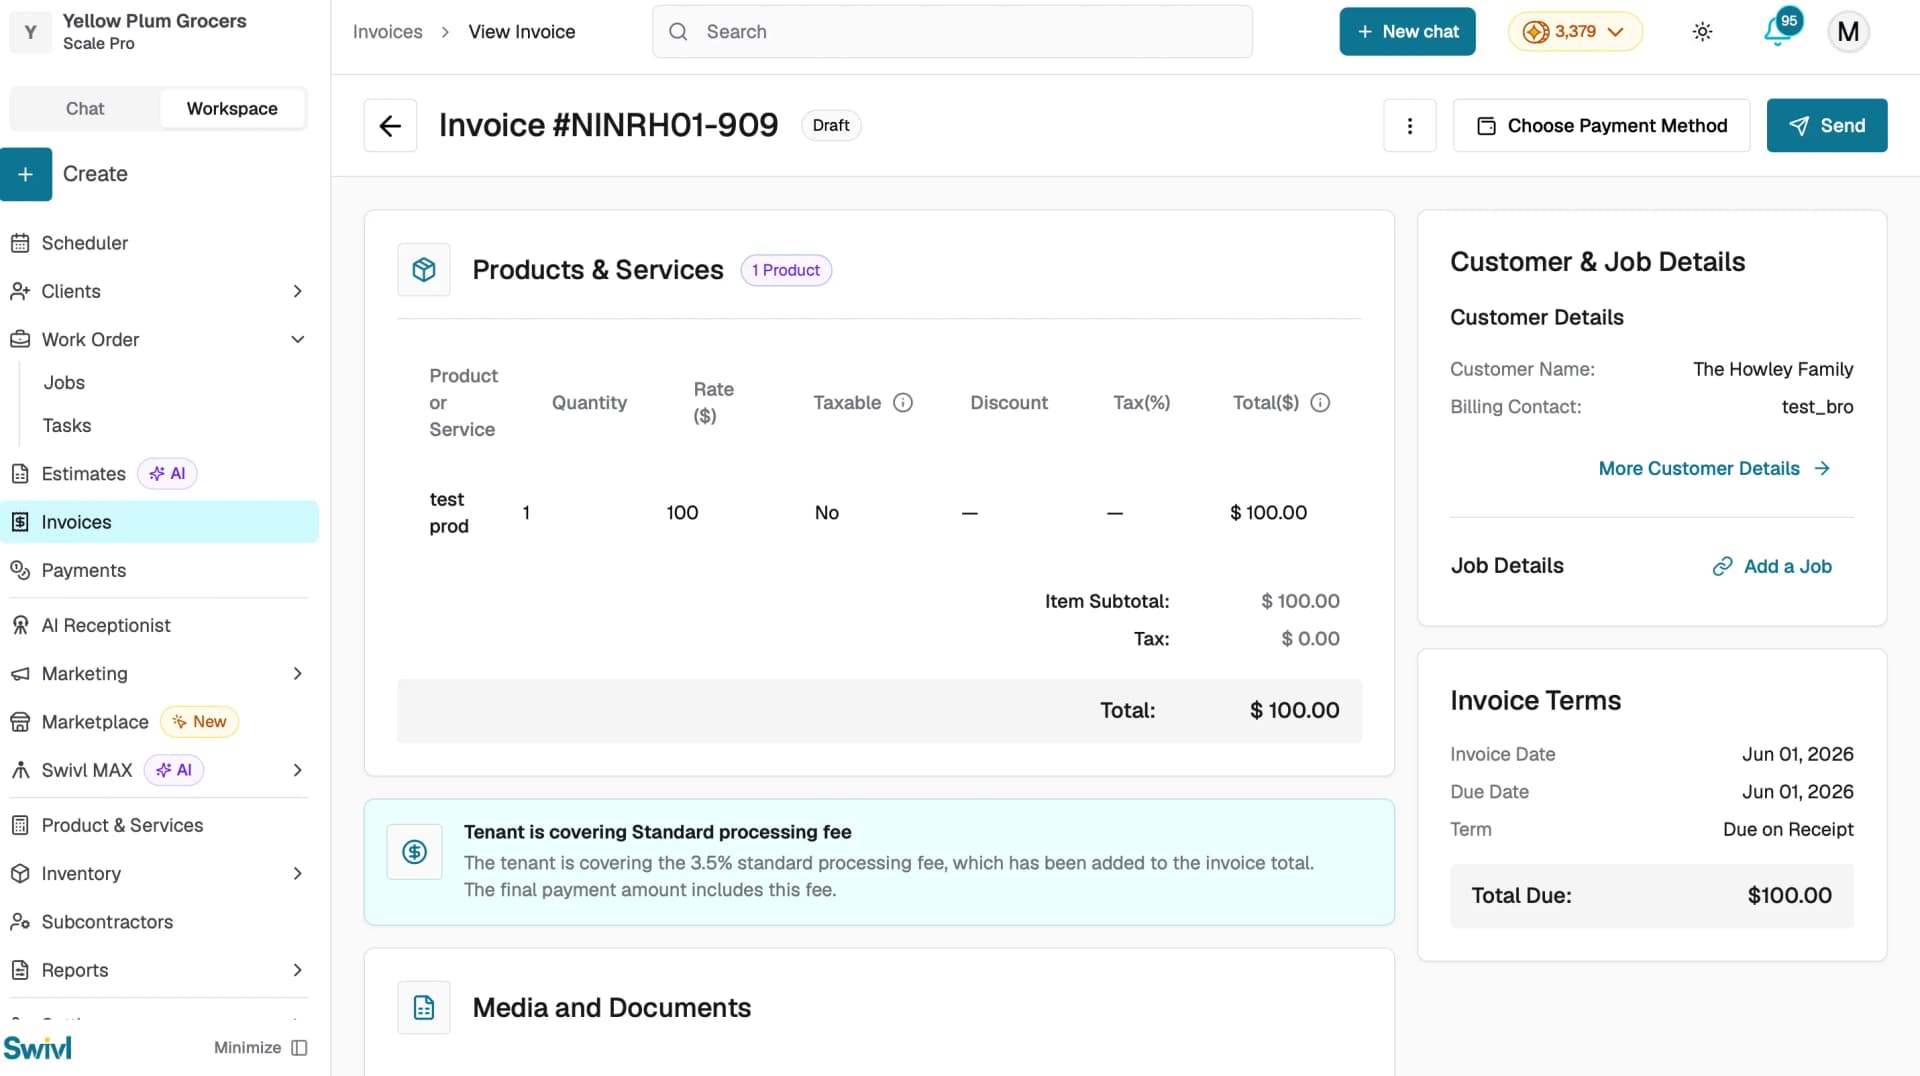Open More Customer Details link

[x=1714, y=468]
